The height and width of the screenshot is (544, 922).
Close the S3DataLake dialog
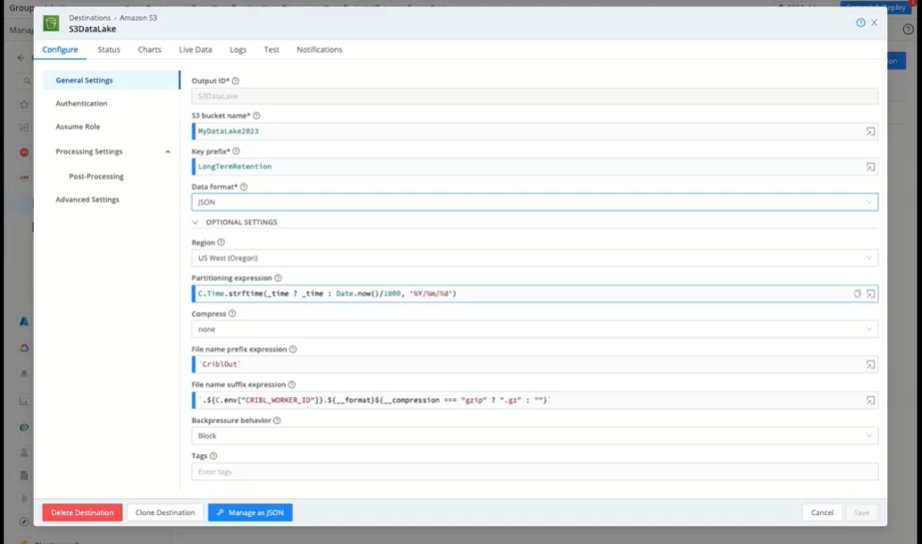point(874,22)
